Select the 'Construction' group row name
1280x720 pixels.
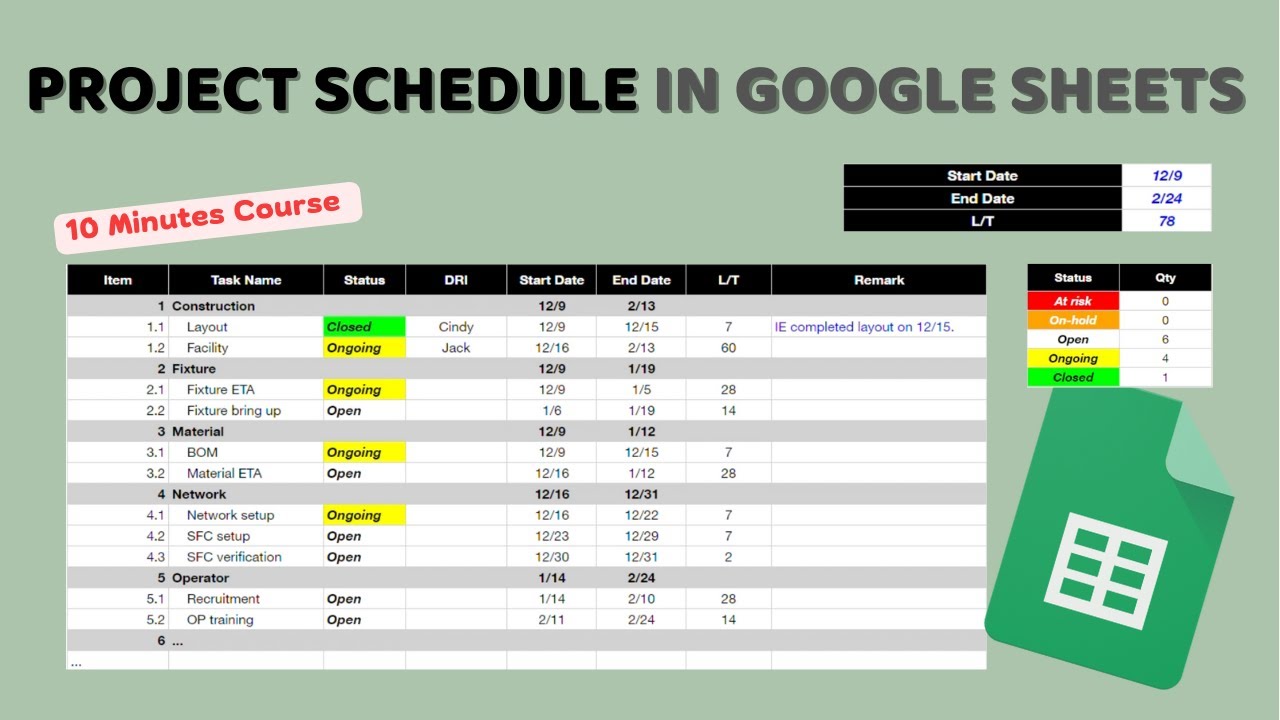coord(213,306)
